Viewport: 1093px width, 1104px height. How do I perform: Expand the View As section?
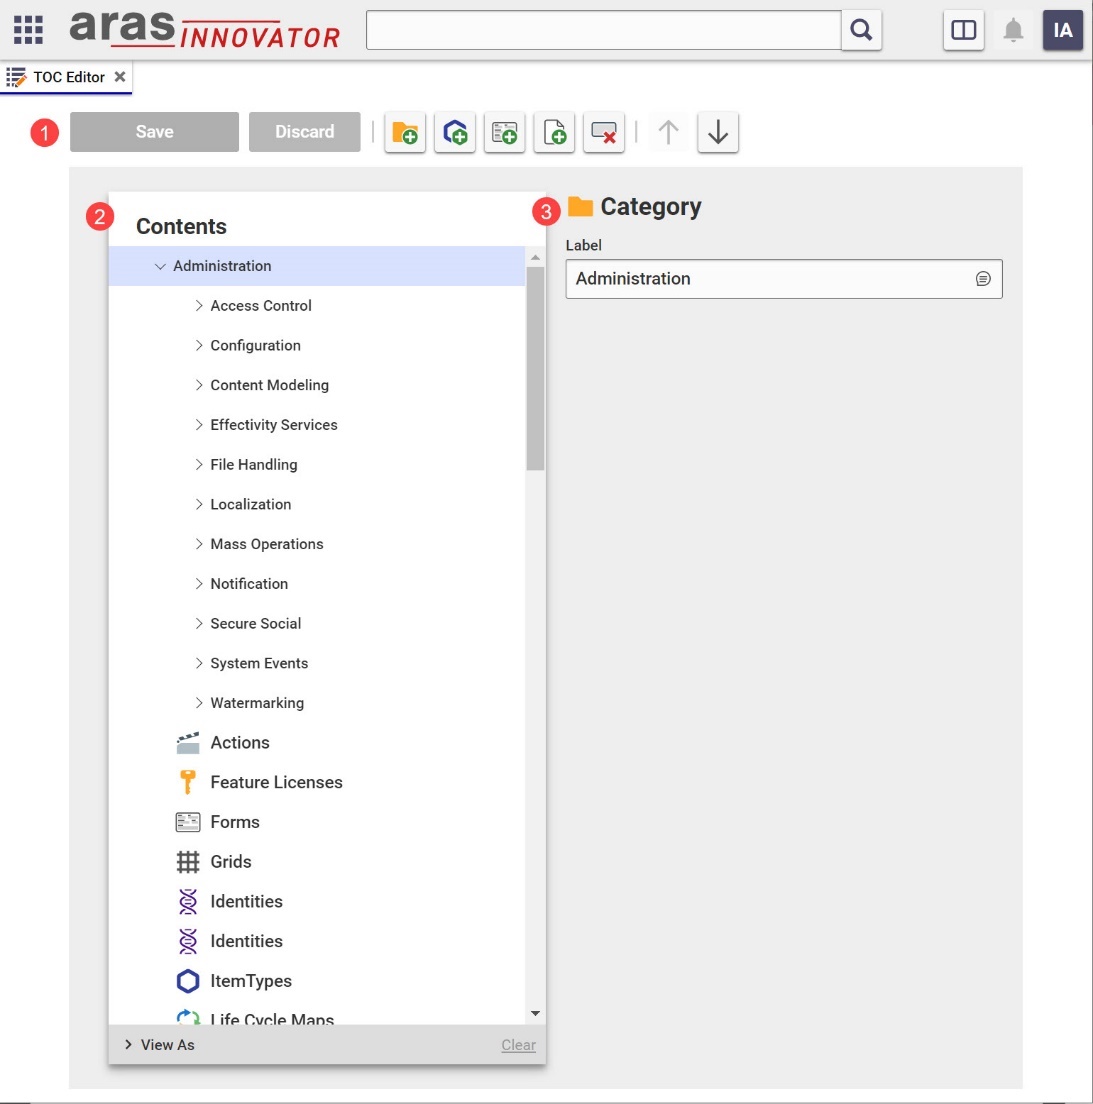tap(128, 1045)
